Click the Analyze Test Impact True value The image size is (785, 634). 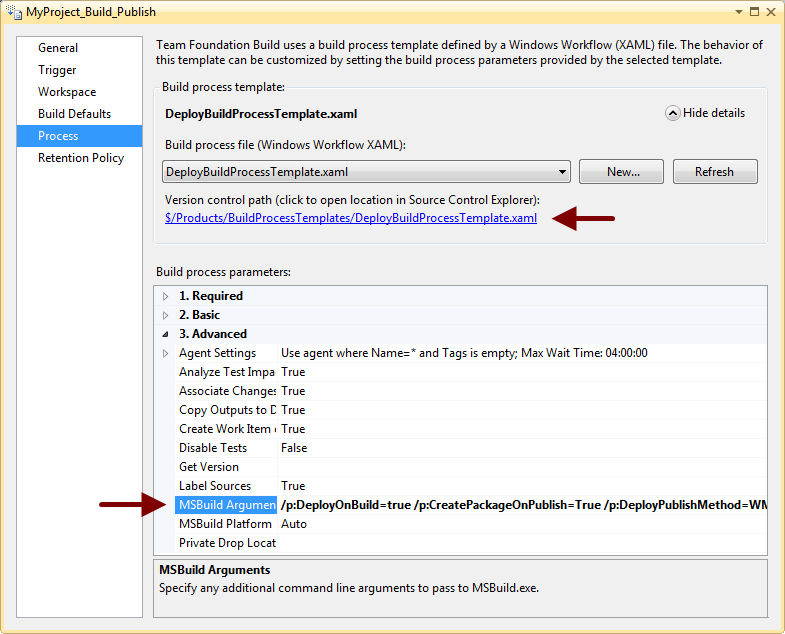point(522,372)
